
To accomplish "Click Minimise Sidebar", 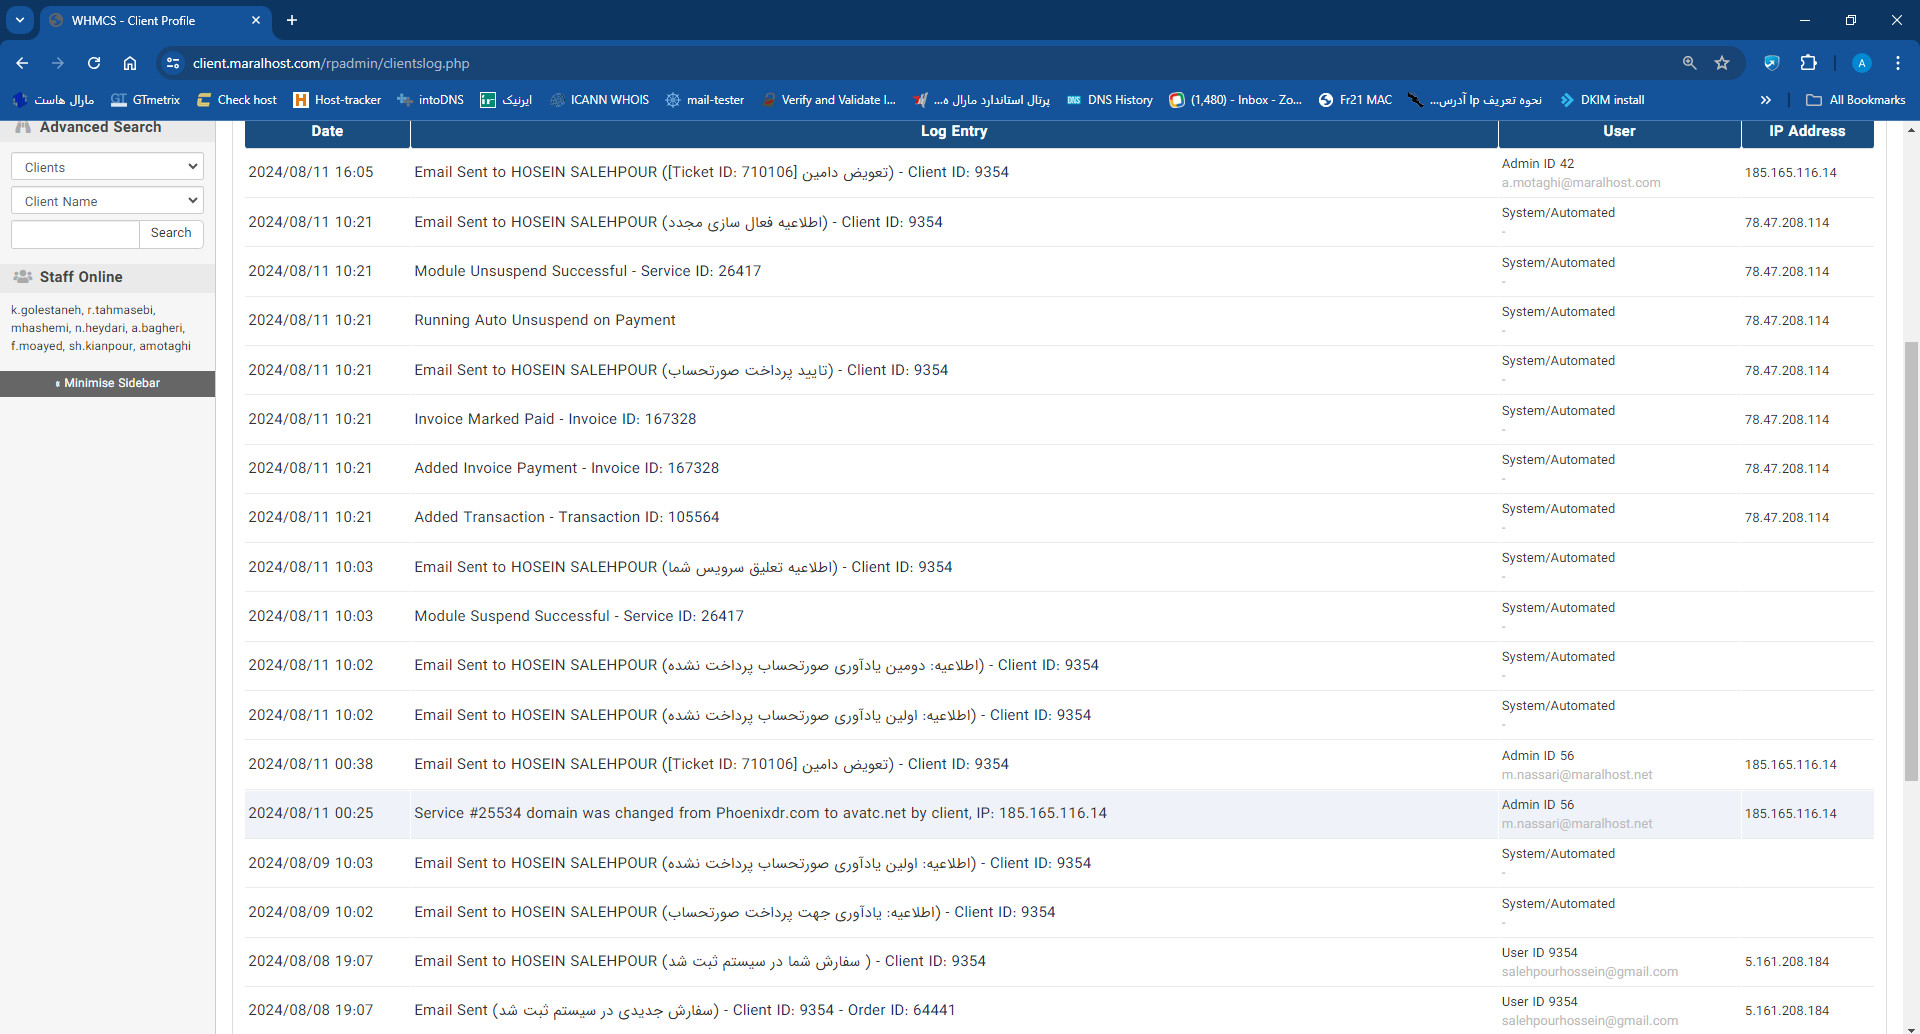I will click(108, 383).
